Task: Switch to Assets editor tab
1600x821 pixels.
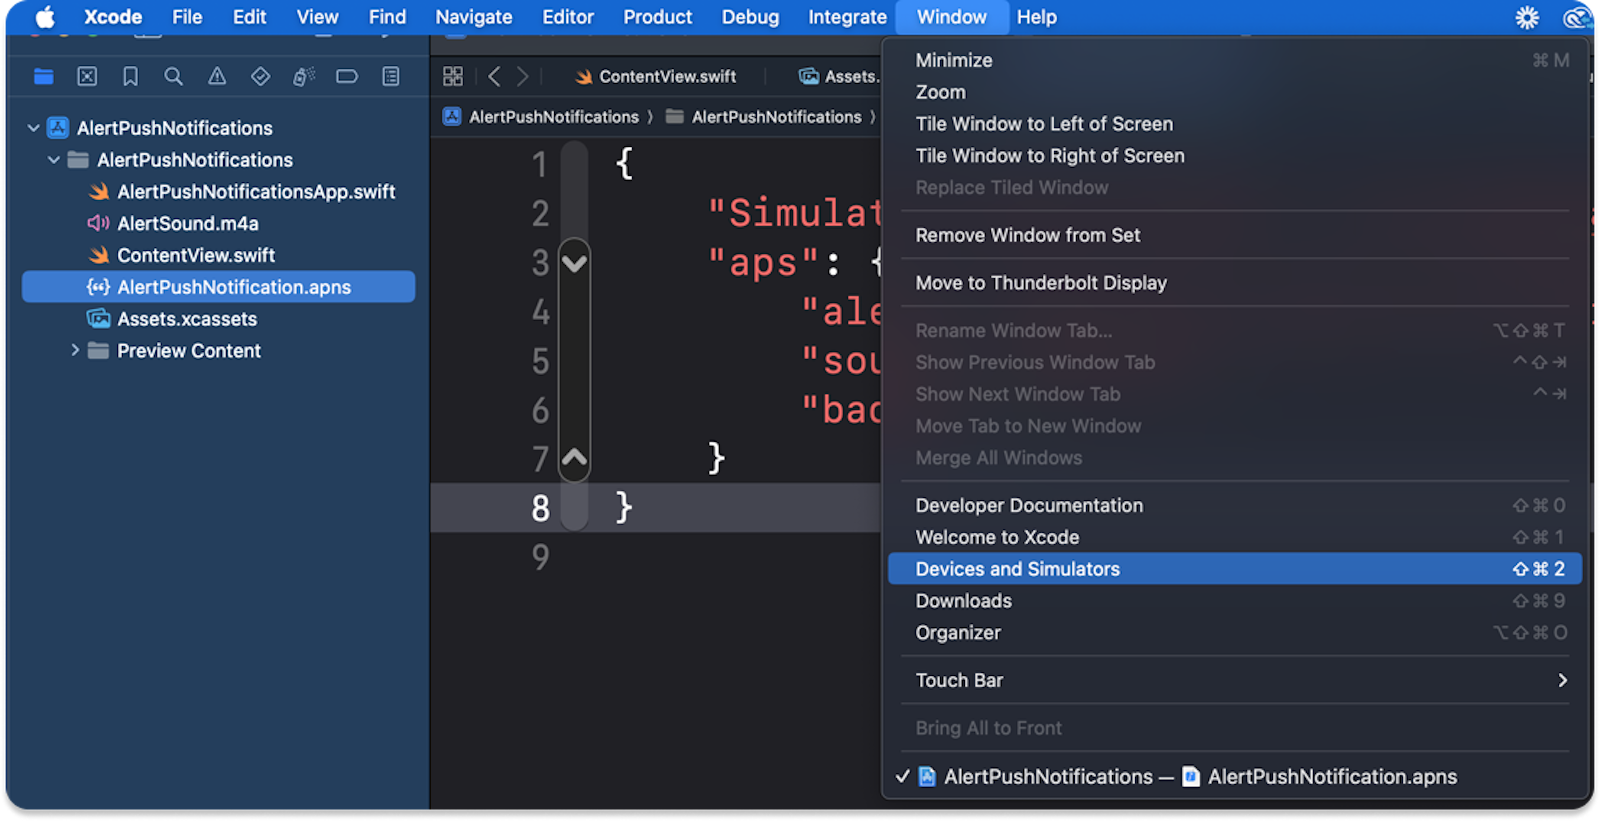Action: (839, 76)
